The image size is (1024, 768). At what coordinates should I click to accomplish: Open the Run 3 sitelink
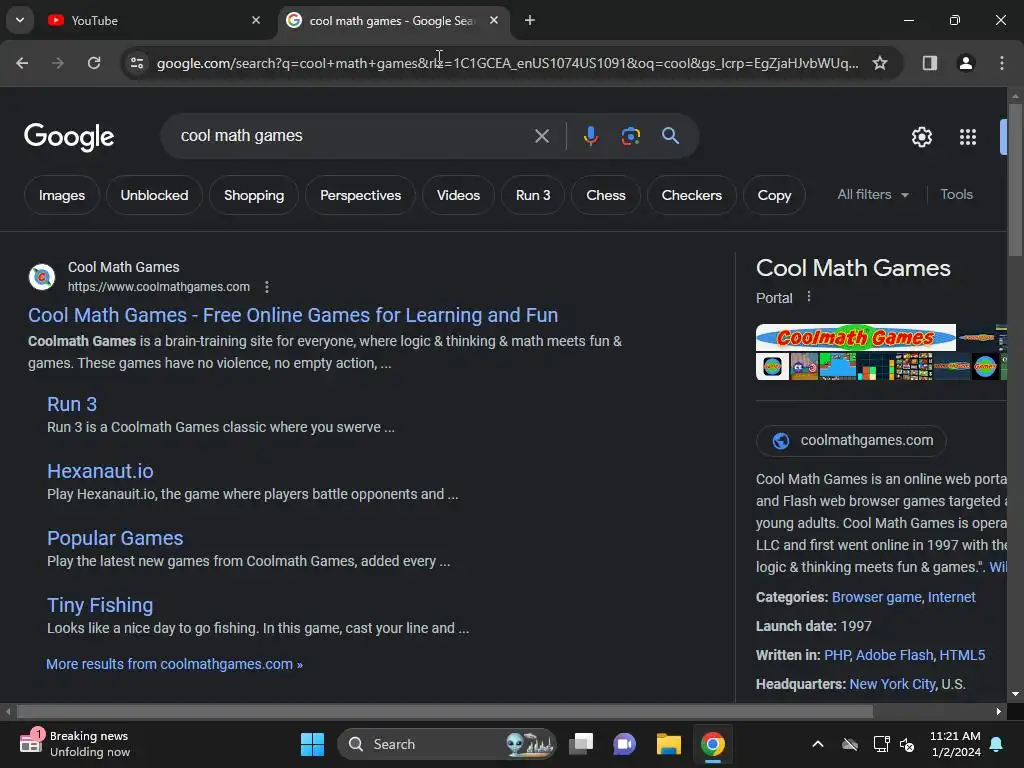pos(72,404)
